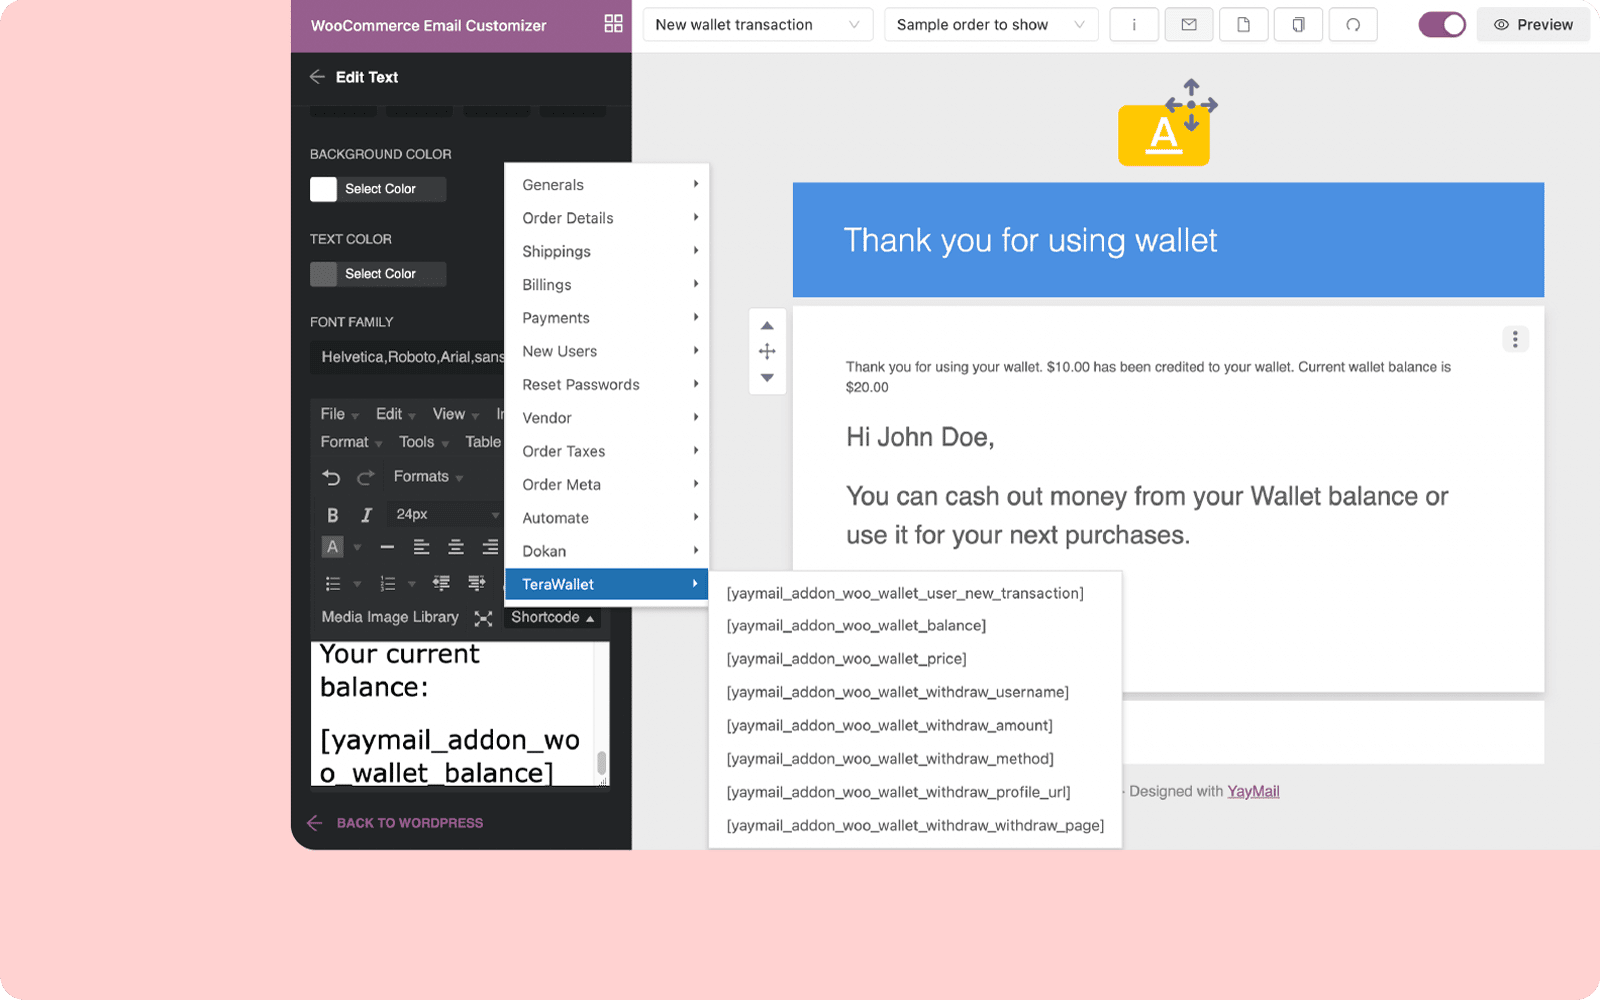The height and width of the screenshot is (1000, 1600).
Task: Open the Payments shortcode submenu
Action: (607, 318)
